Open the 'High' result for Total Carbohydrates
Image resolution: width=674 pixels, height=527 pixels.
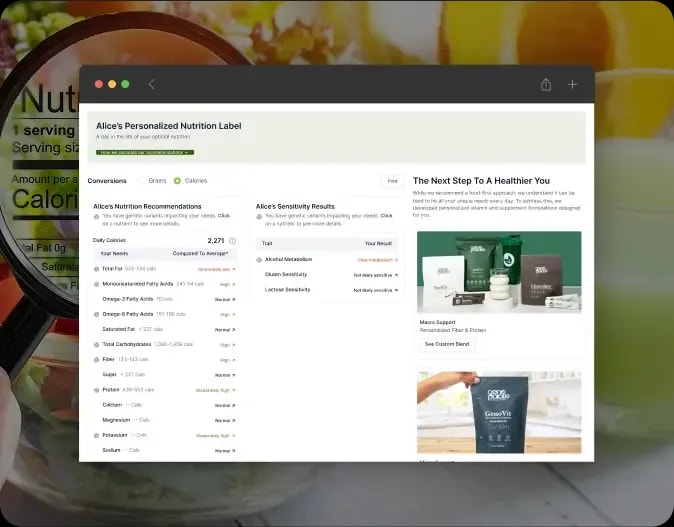[x=227, y=345]
